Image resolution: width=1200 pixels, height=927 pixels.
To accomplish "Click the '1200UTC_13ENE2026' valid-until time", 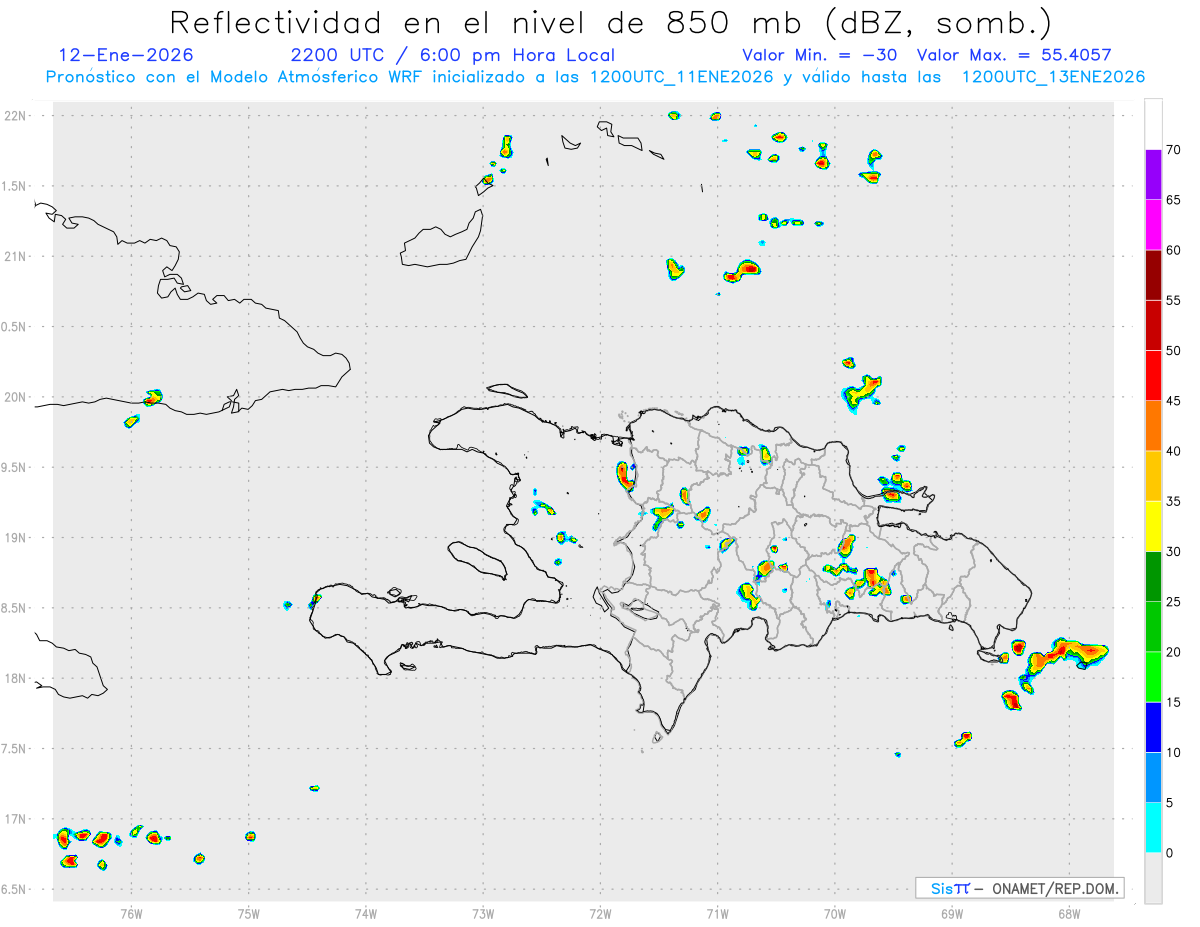I will 1053,77.
